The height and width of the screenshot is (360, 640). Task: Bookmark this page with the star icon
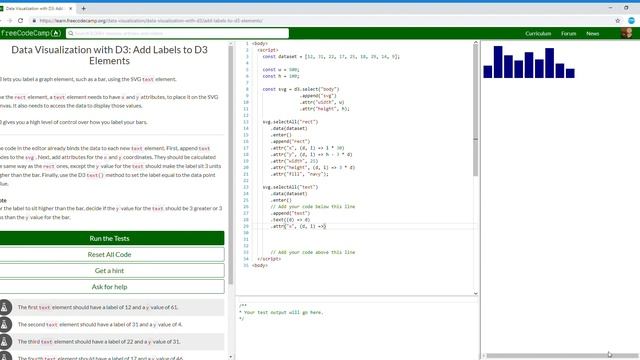tap(618, 20)
